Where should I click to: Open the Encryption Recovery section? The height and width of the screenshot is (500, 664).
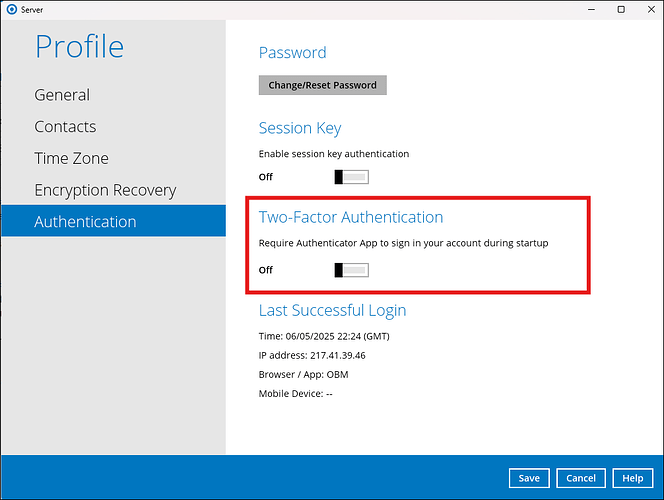pos(105,190)
